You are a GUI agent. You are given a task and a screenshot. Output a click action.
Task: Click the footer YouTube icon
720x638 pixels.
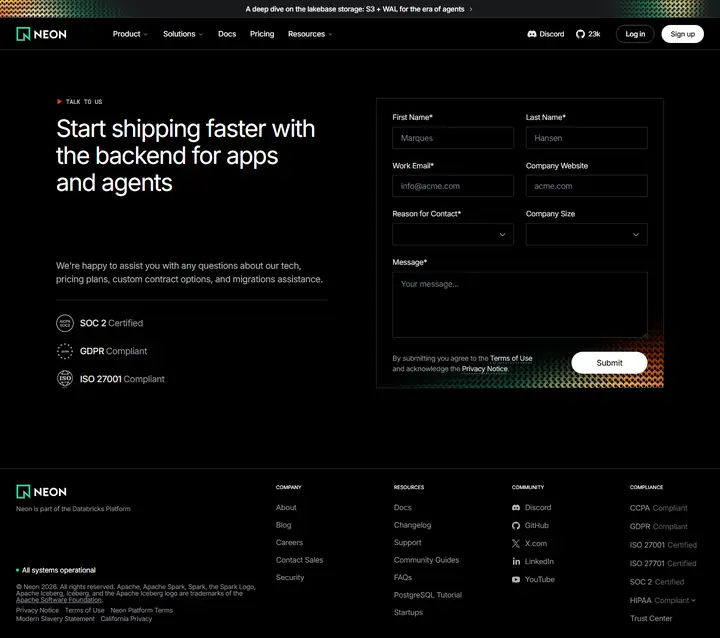click(x=516, y=580)
